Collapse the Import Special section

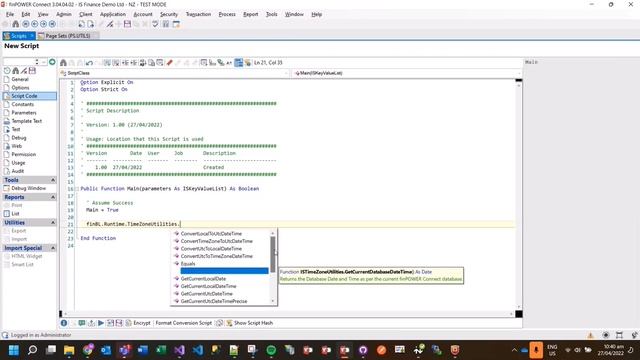[x=53, y=248]
